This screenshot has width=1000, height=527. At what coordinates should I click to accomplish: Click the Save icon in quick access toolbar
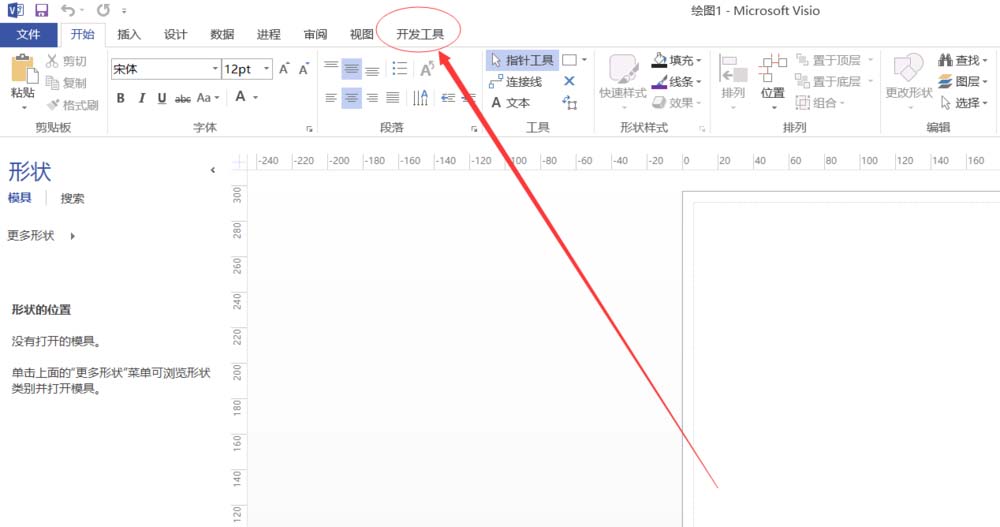[x=41, y=10]
